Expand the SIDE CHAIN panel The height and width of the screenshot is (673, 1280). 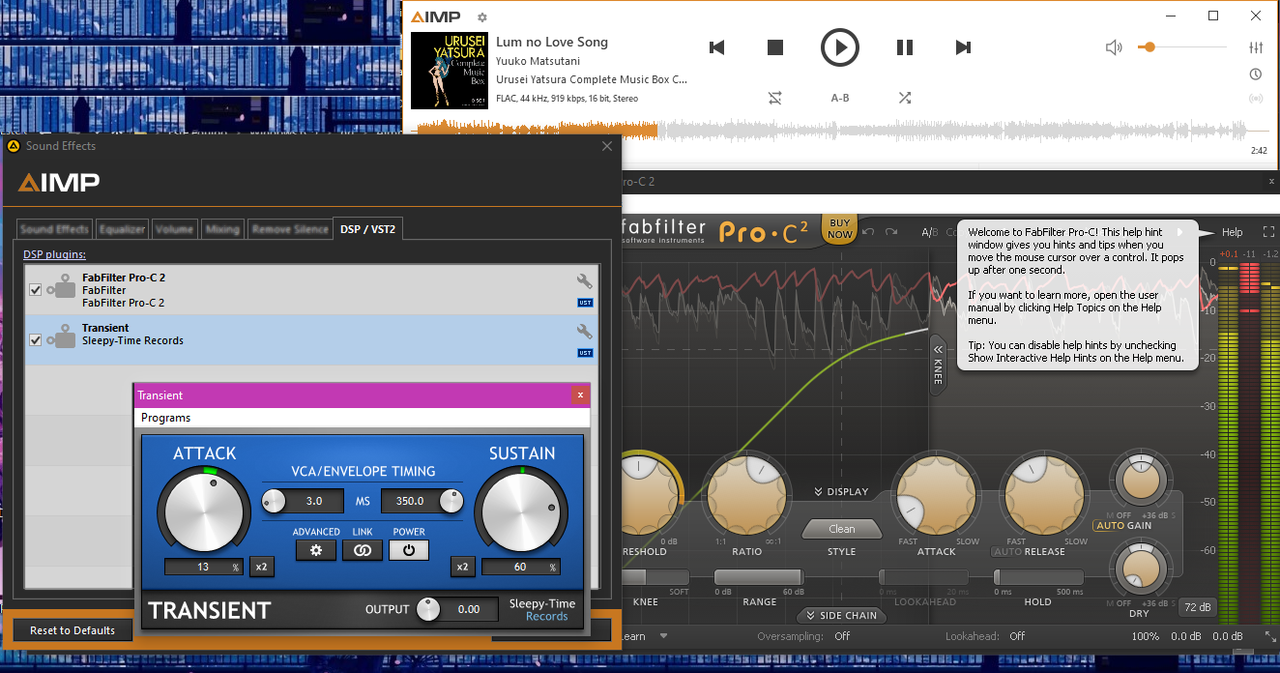(842, 616)
